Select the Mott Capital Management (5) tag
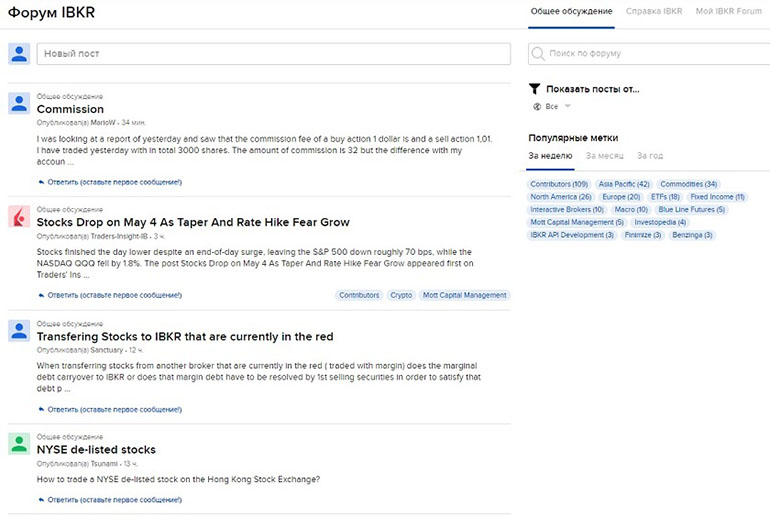770x517 pixels. coord(577,222)
